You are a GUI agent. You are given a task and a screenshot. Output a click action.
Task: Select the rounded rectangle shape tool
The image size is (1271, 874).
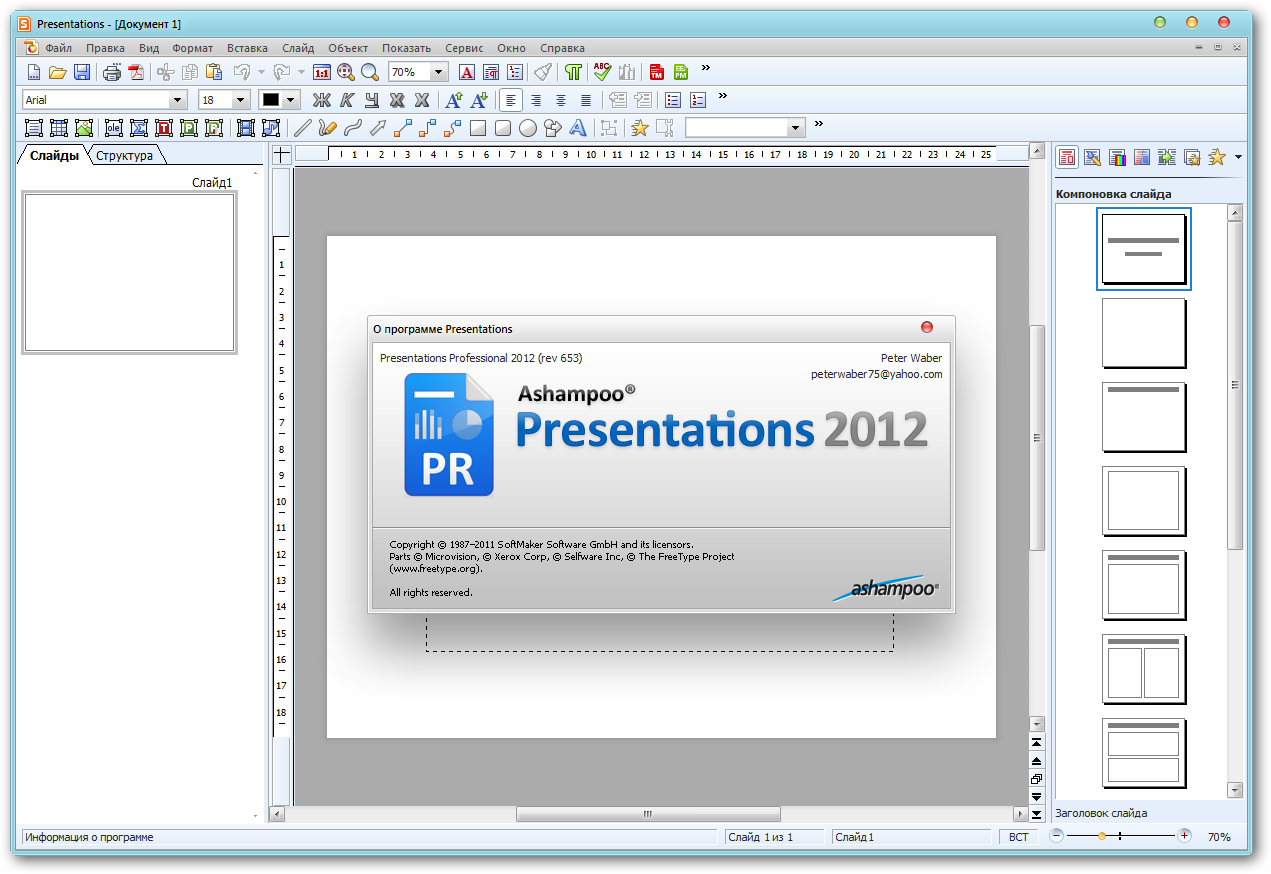503,128
